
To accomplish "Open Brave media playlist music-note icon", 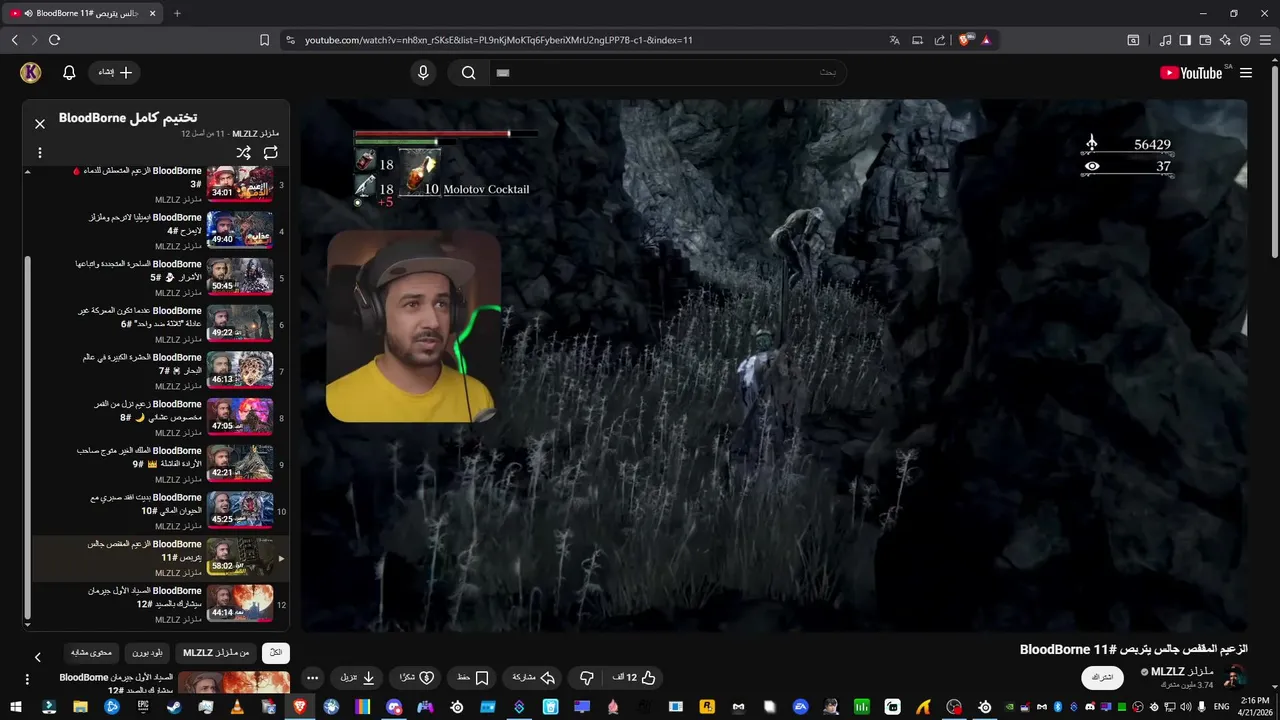I will point(1165,40).
